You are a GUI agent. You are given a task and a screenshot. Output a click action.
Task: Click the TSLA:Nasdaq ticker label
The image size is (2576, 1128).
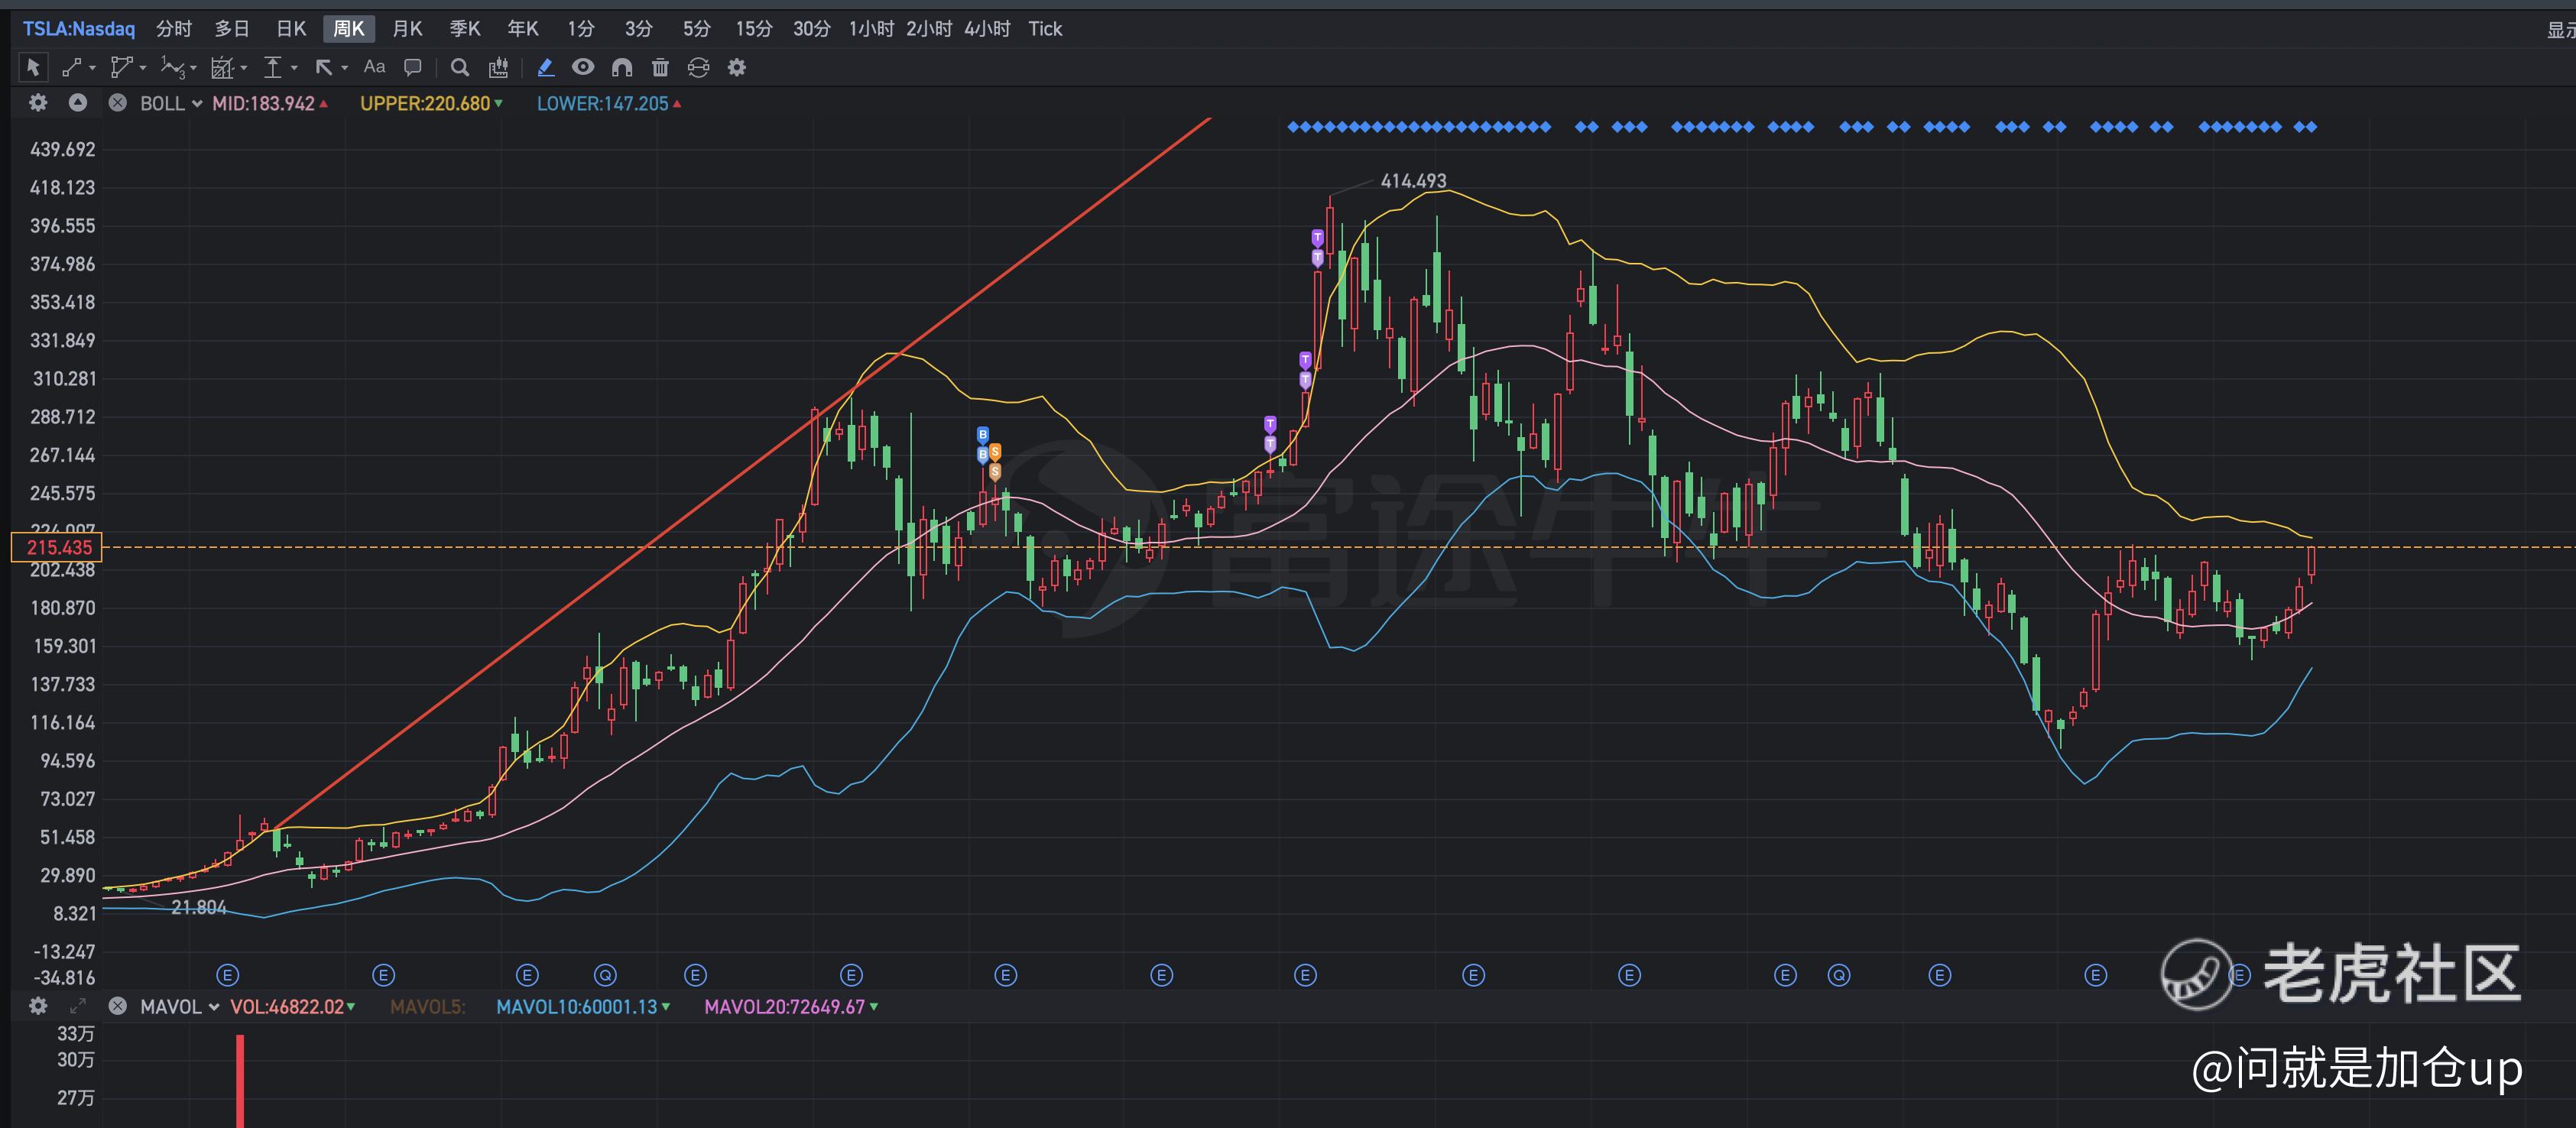[x=79, y=29]
